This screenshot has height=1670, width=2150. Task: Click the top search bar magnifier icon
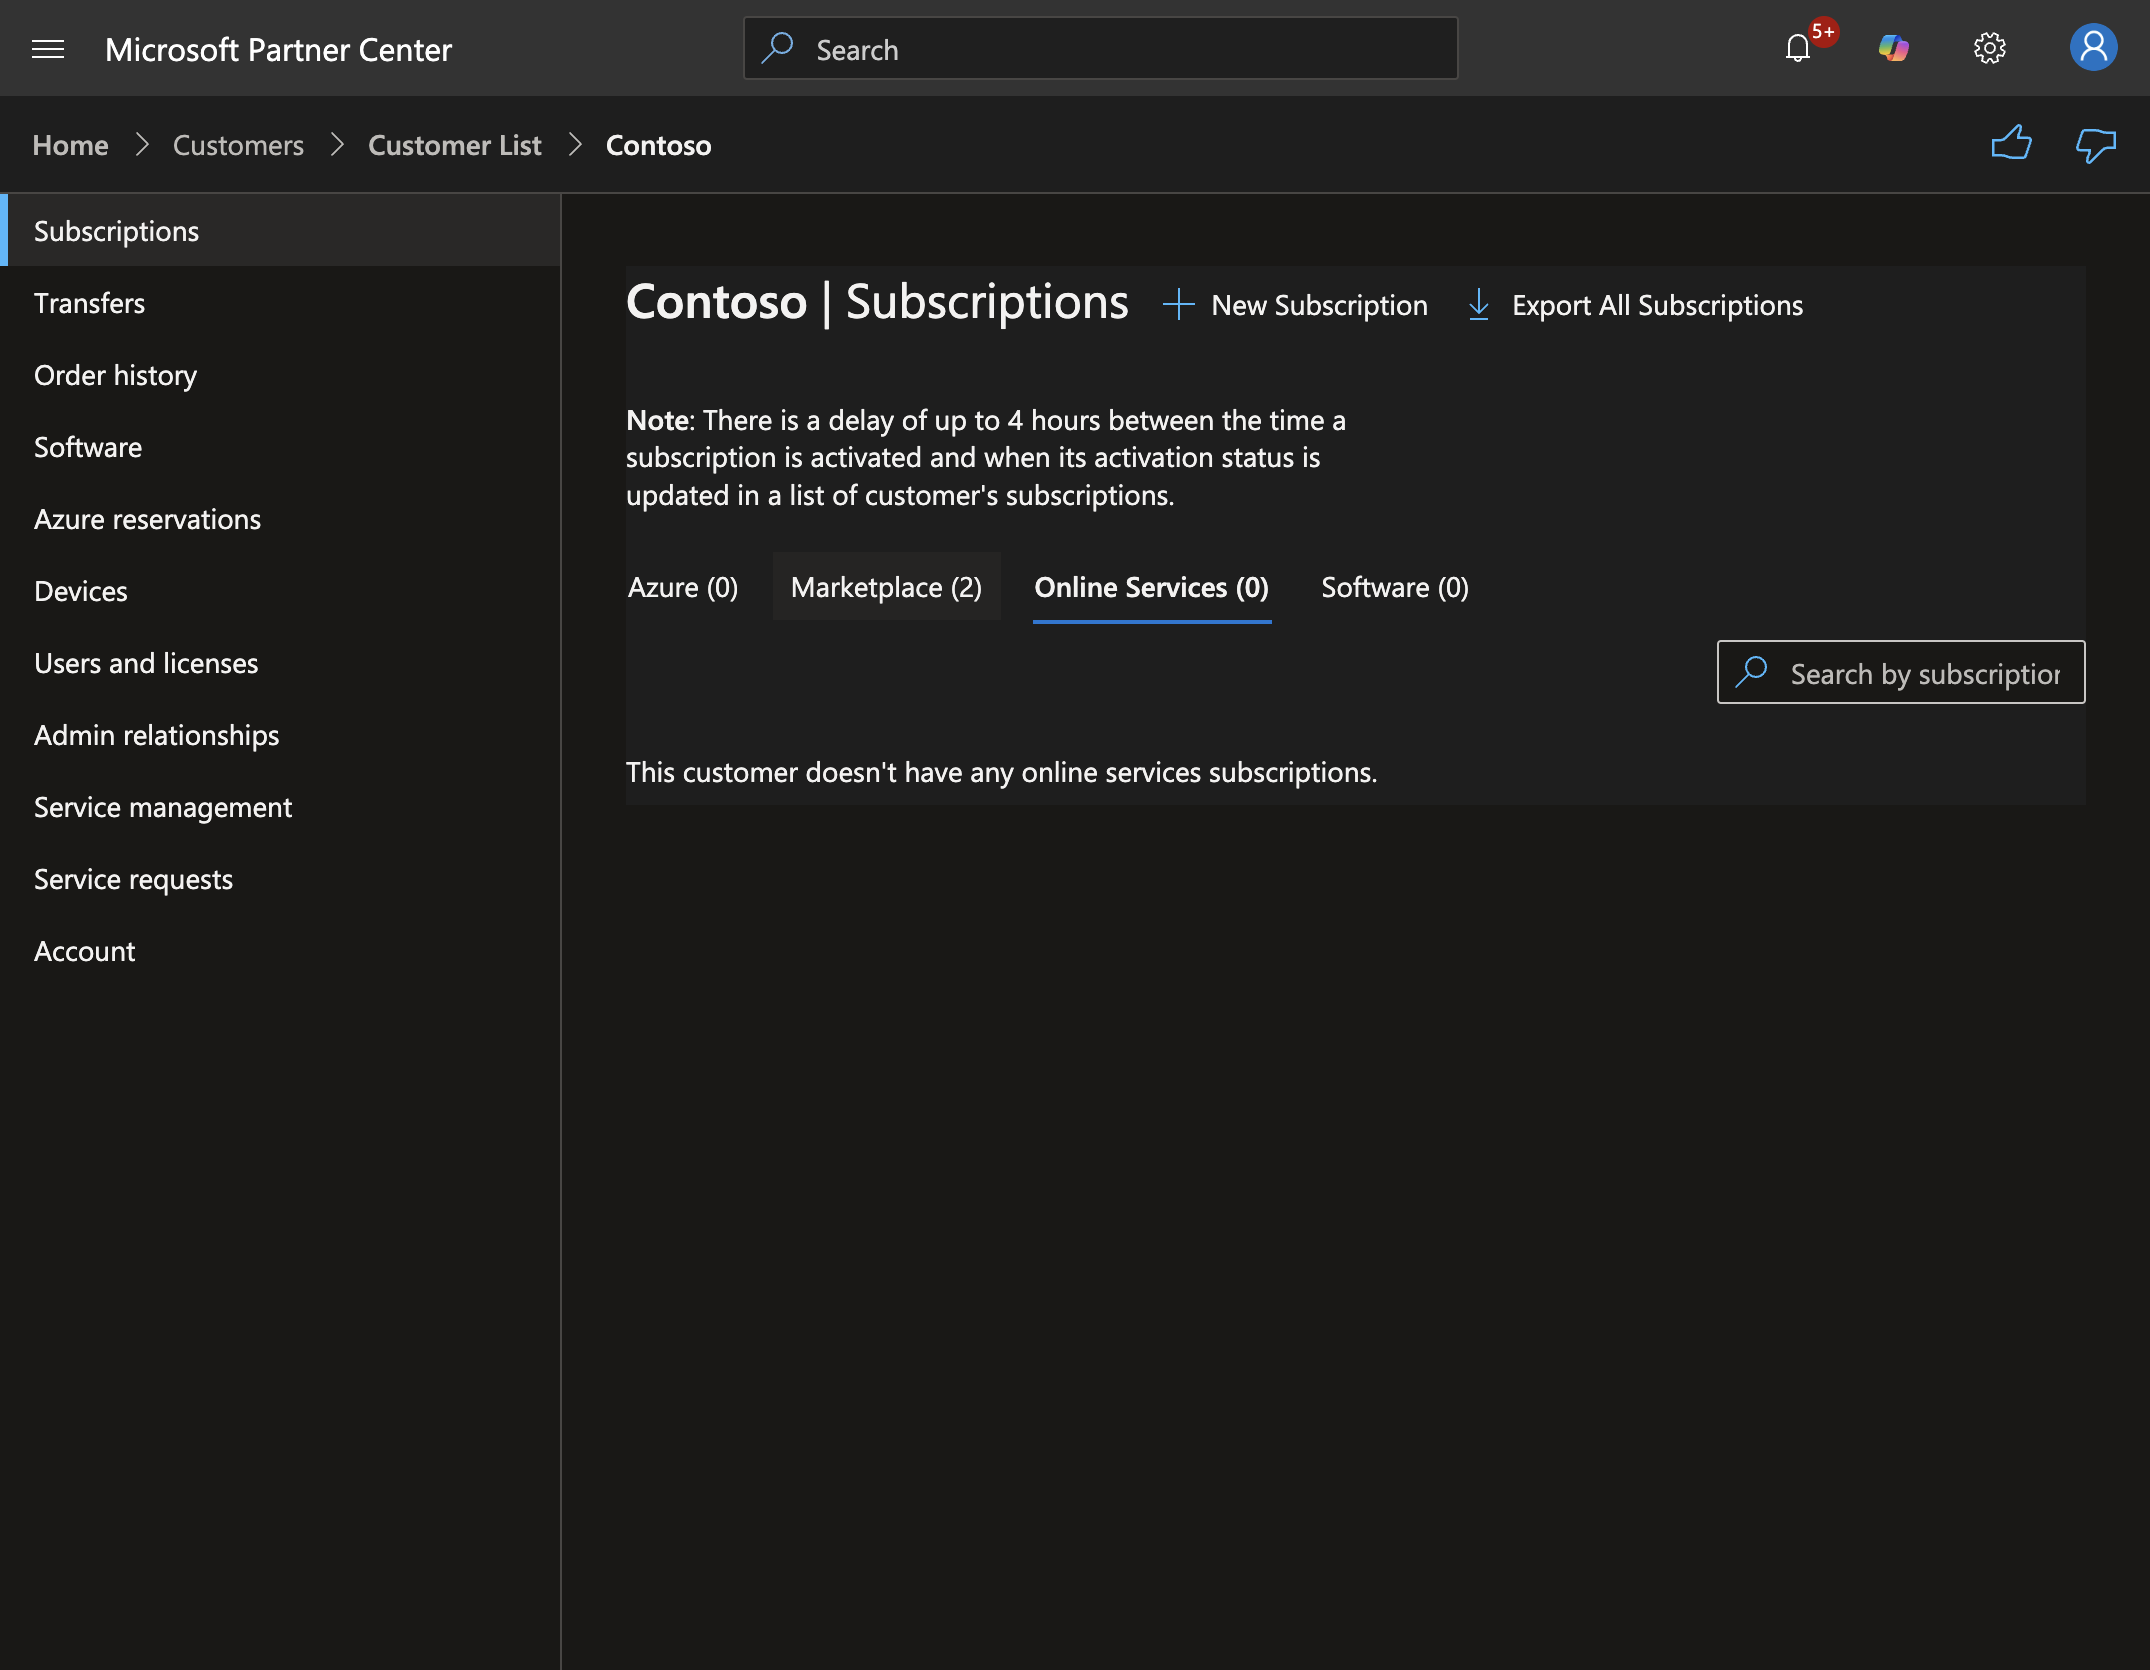click(777, 48)
